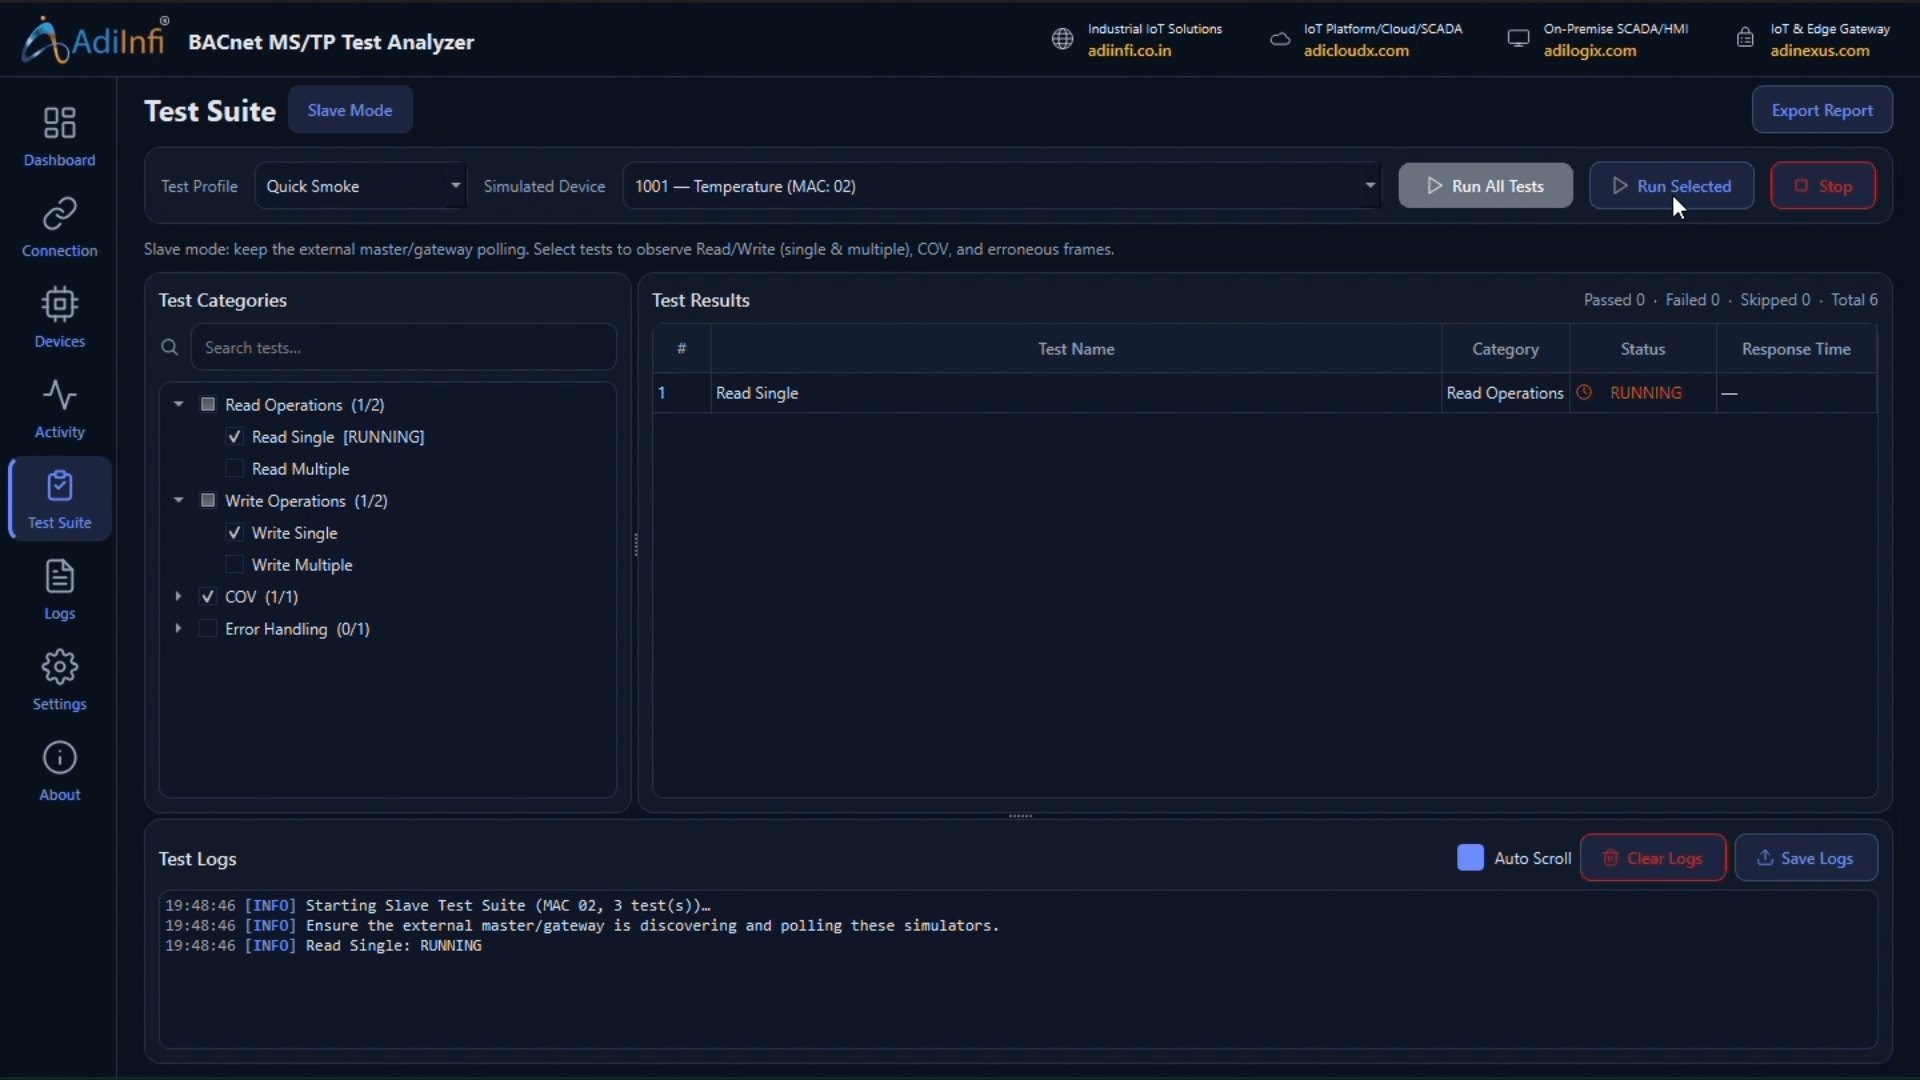
Task: Click the # column header
Action: point(682,349)
